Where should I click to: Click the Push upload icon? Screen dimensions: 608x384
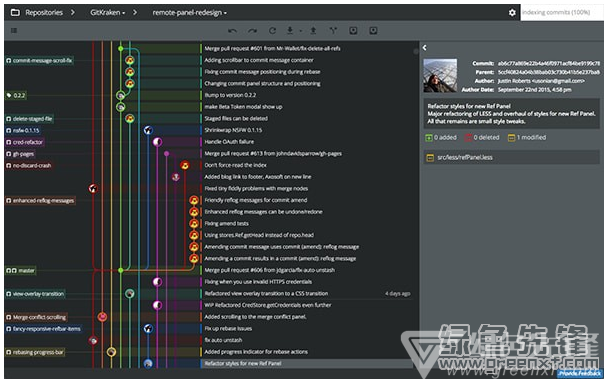click(313, 30)
